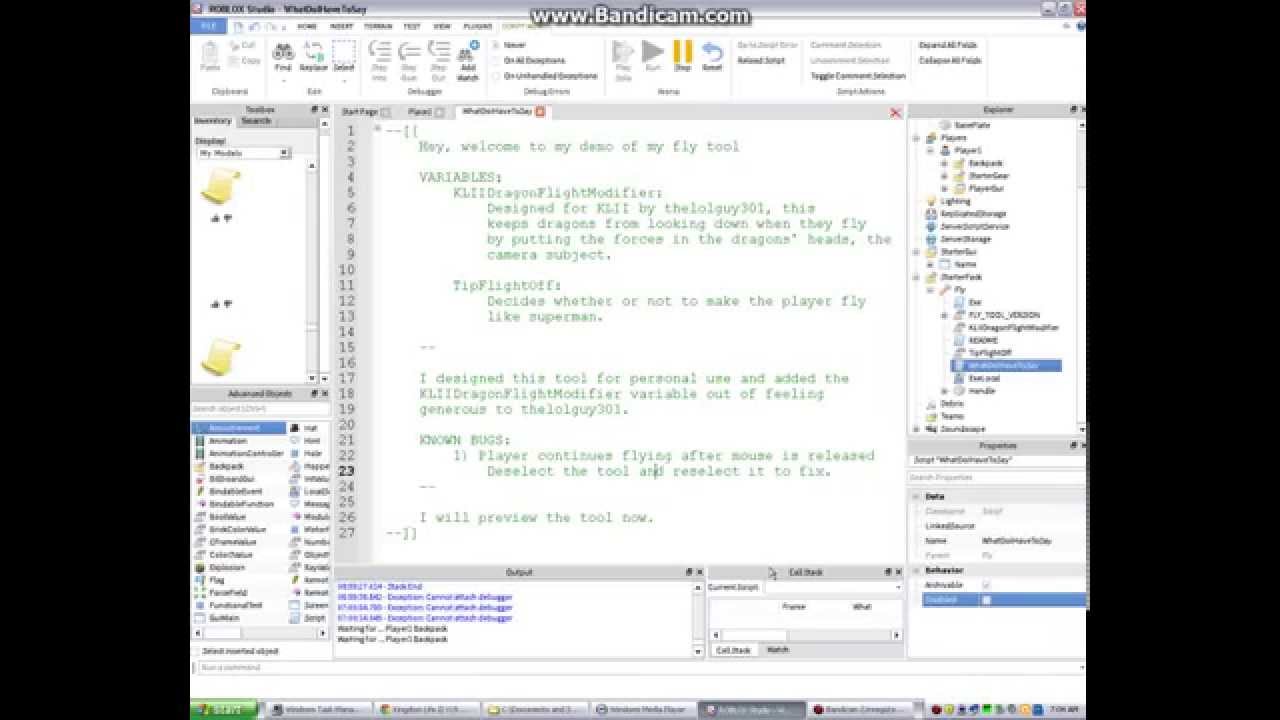Switch to the Watch tab
Viewport: 1280px width, 720px height.
pyautogui.click(x=777, y=650)
